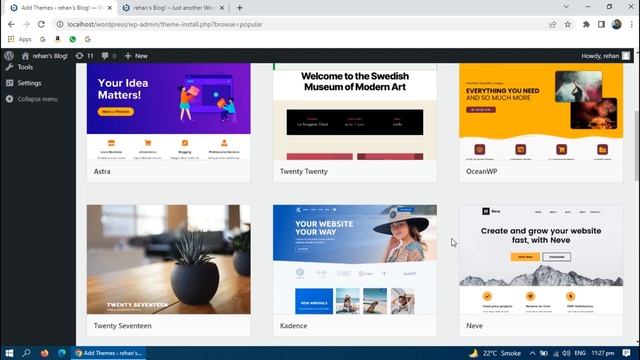Screen dimensions: 640x360
Task: Open the Howdy, rehan account menu
Action: (606, 56)
